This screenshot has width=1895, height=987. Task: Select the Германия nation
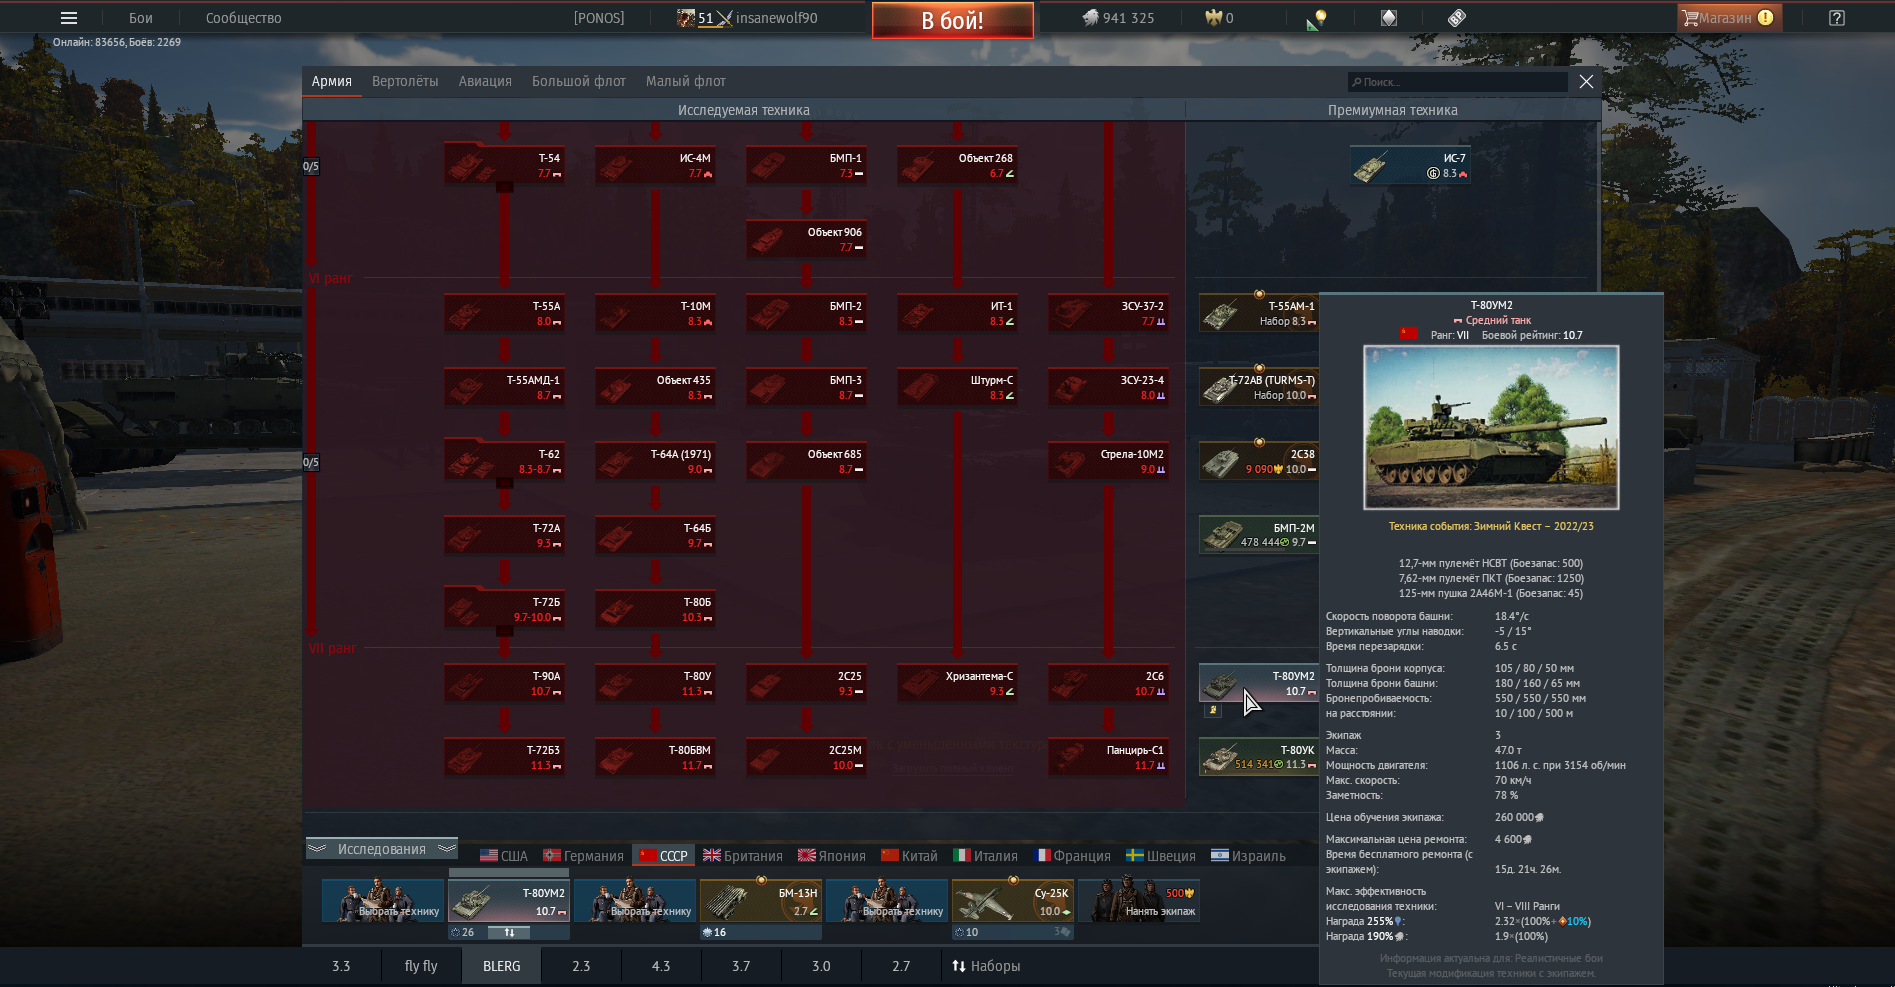(x=583, y=856)
